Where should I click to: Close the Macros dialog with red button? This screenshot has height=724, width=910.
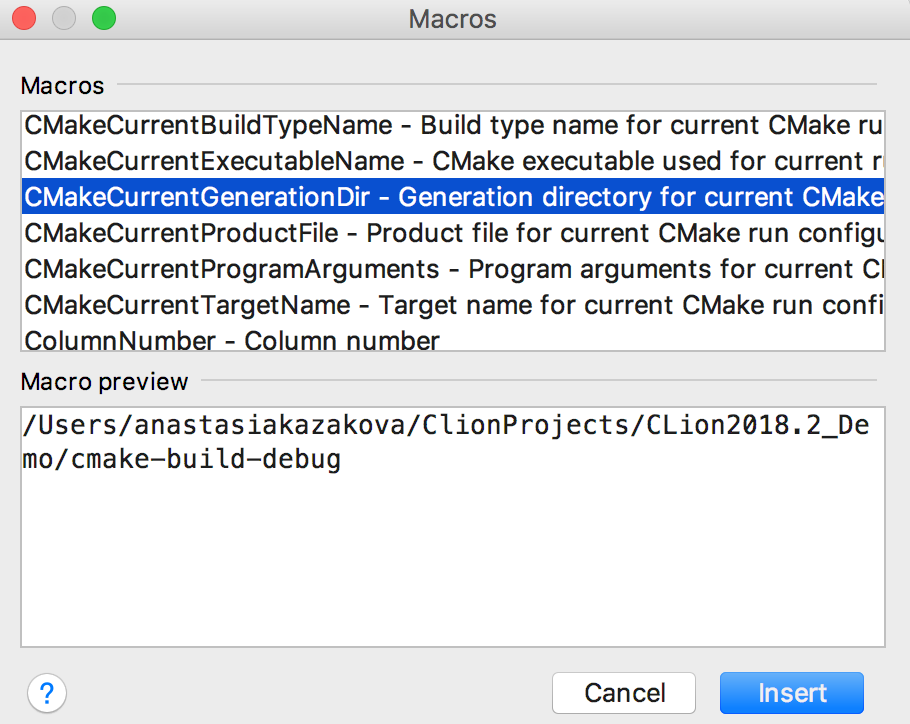tap(24, 18)
